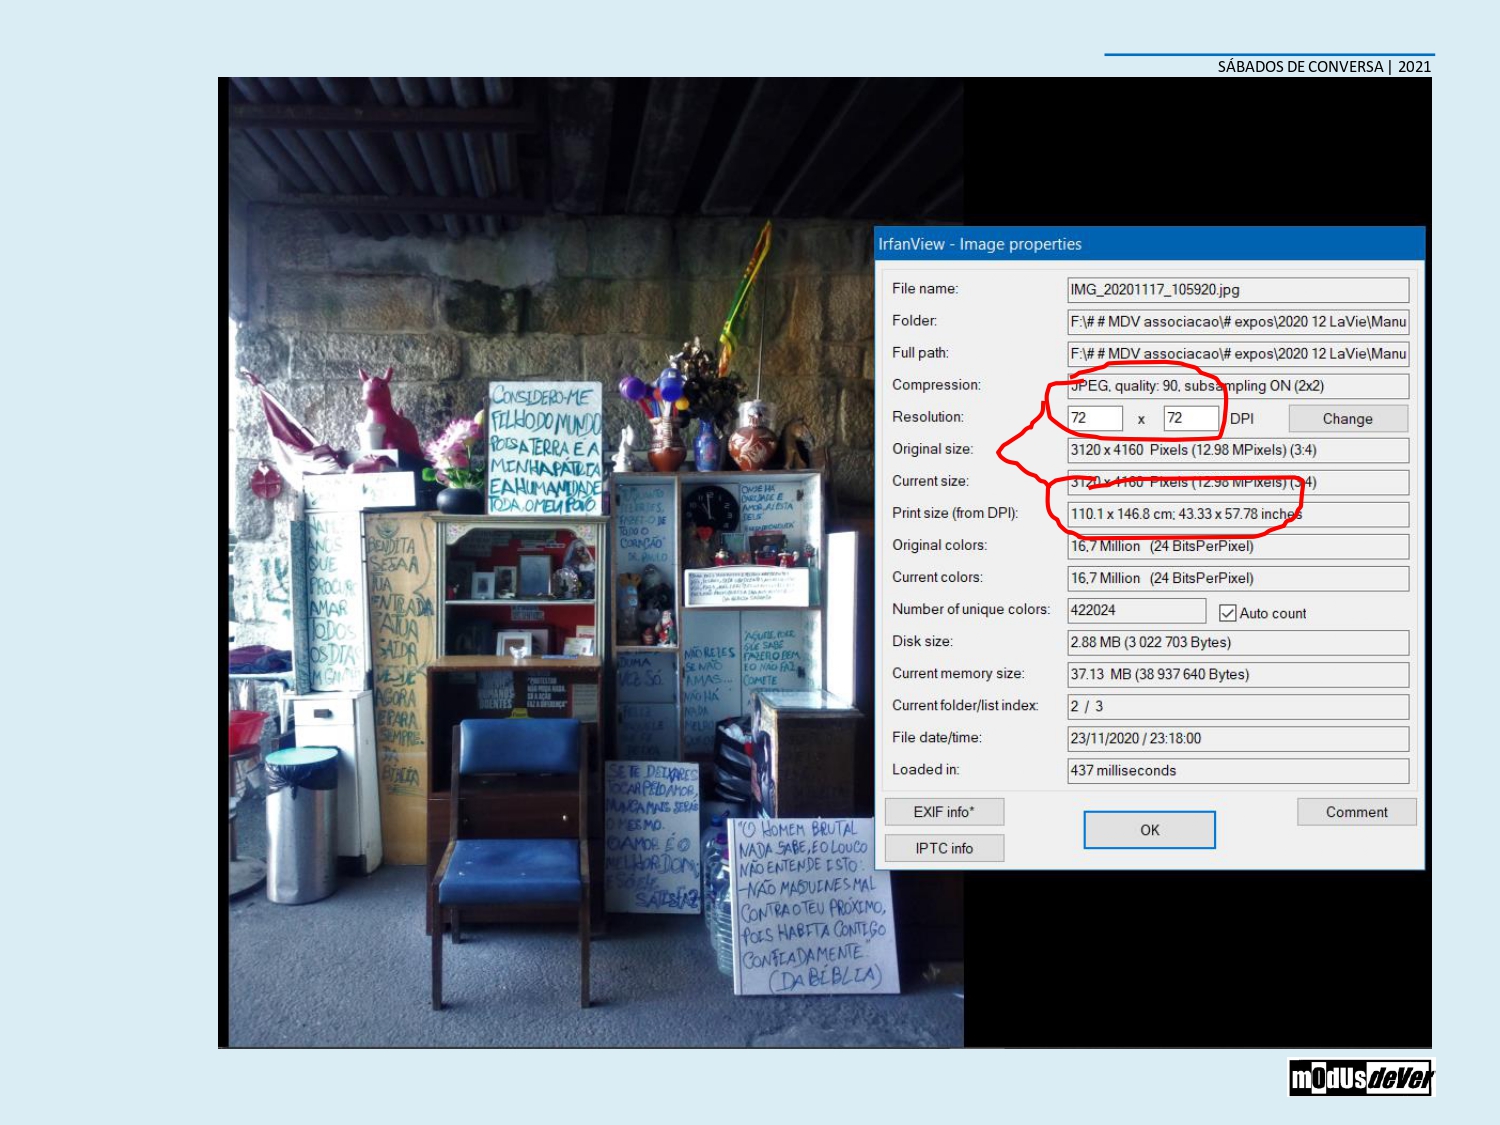Select the Compression info field

[x=1237, y=386]
